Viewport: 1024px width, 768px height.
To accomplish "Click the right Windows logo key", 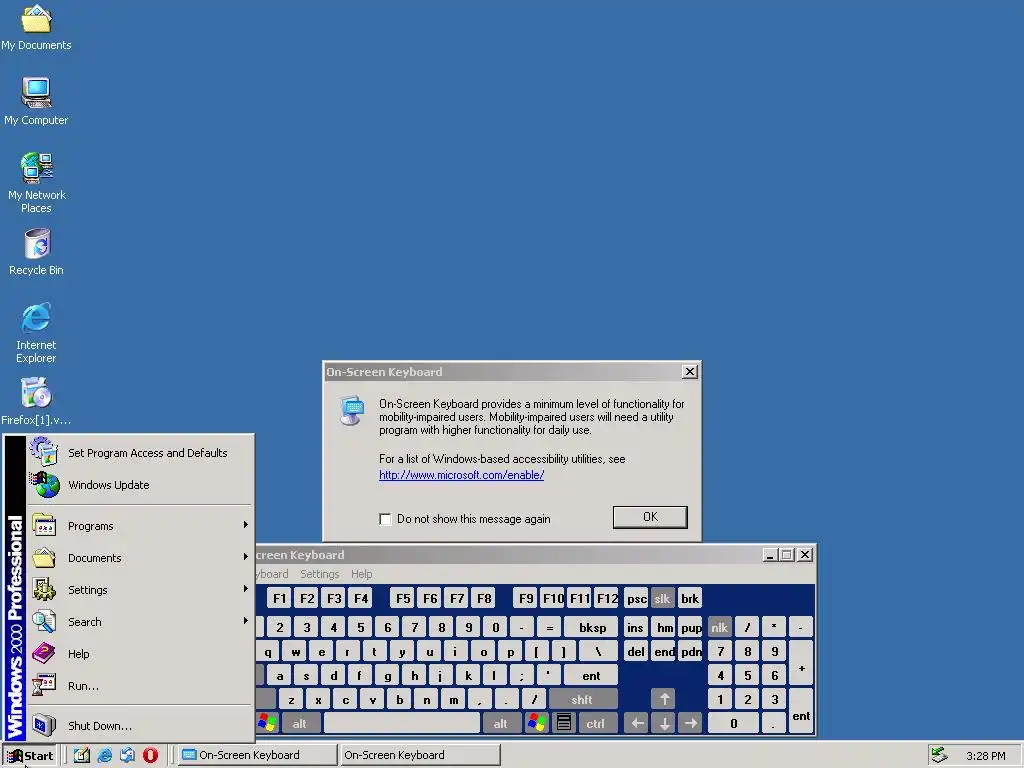I will click(x=537, y=723).
